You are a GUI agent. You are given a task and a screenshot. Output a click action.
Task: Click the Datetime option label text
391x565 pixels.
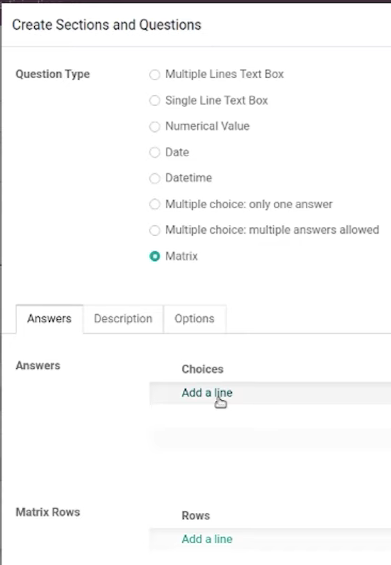coord(188,178)
